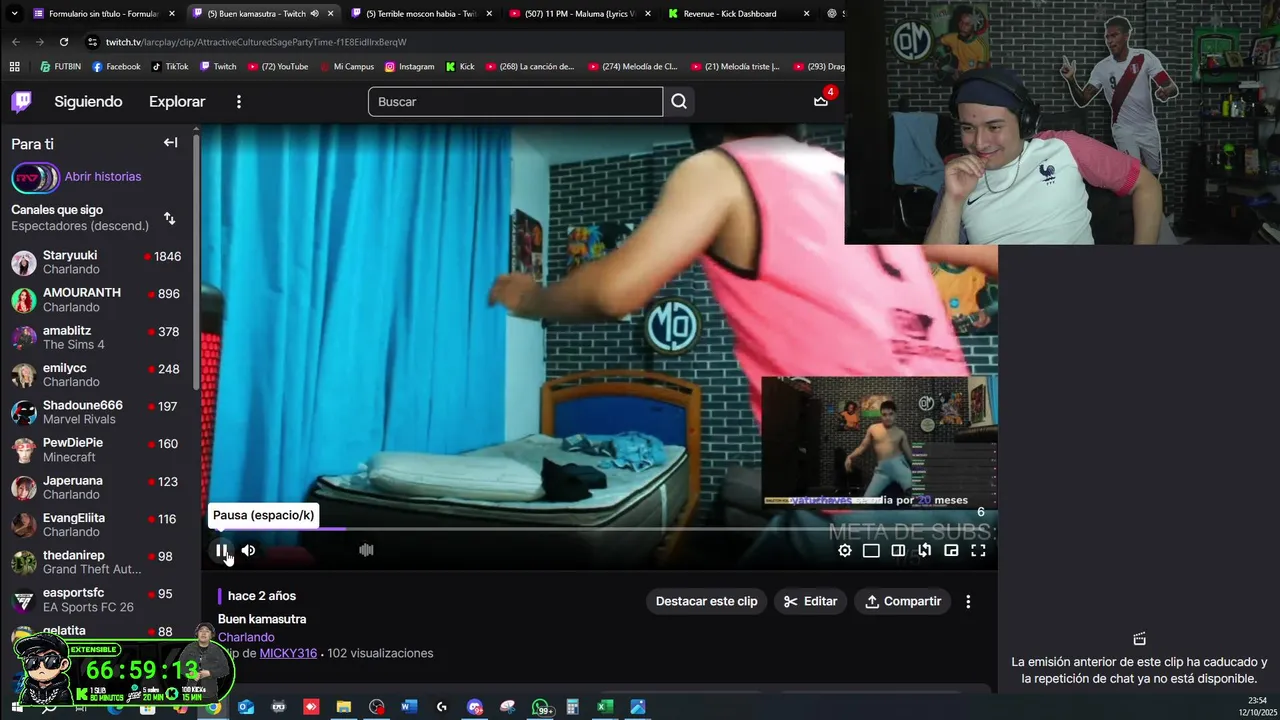Open the Charlando category link
Image resolution: width=1280 pixels, height=720 pixels.
coord(246,637)
